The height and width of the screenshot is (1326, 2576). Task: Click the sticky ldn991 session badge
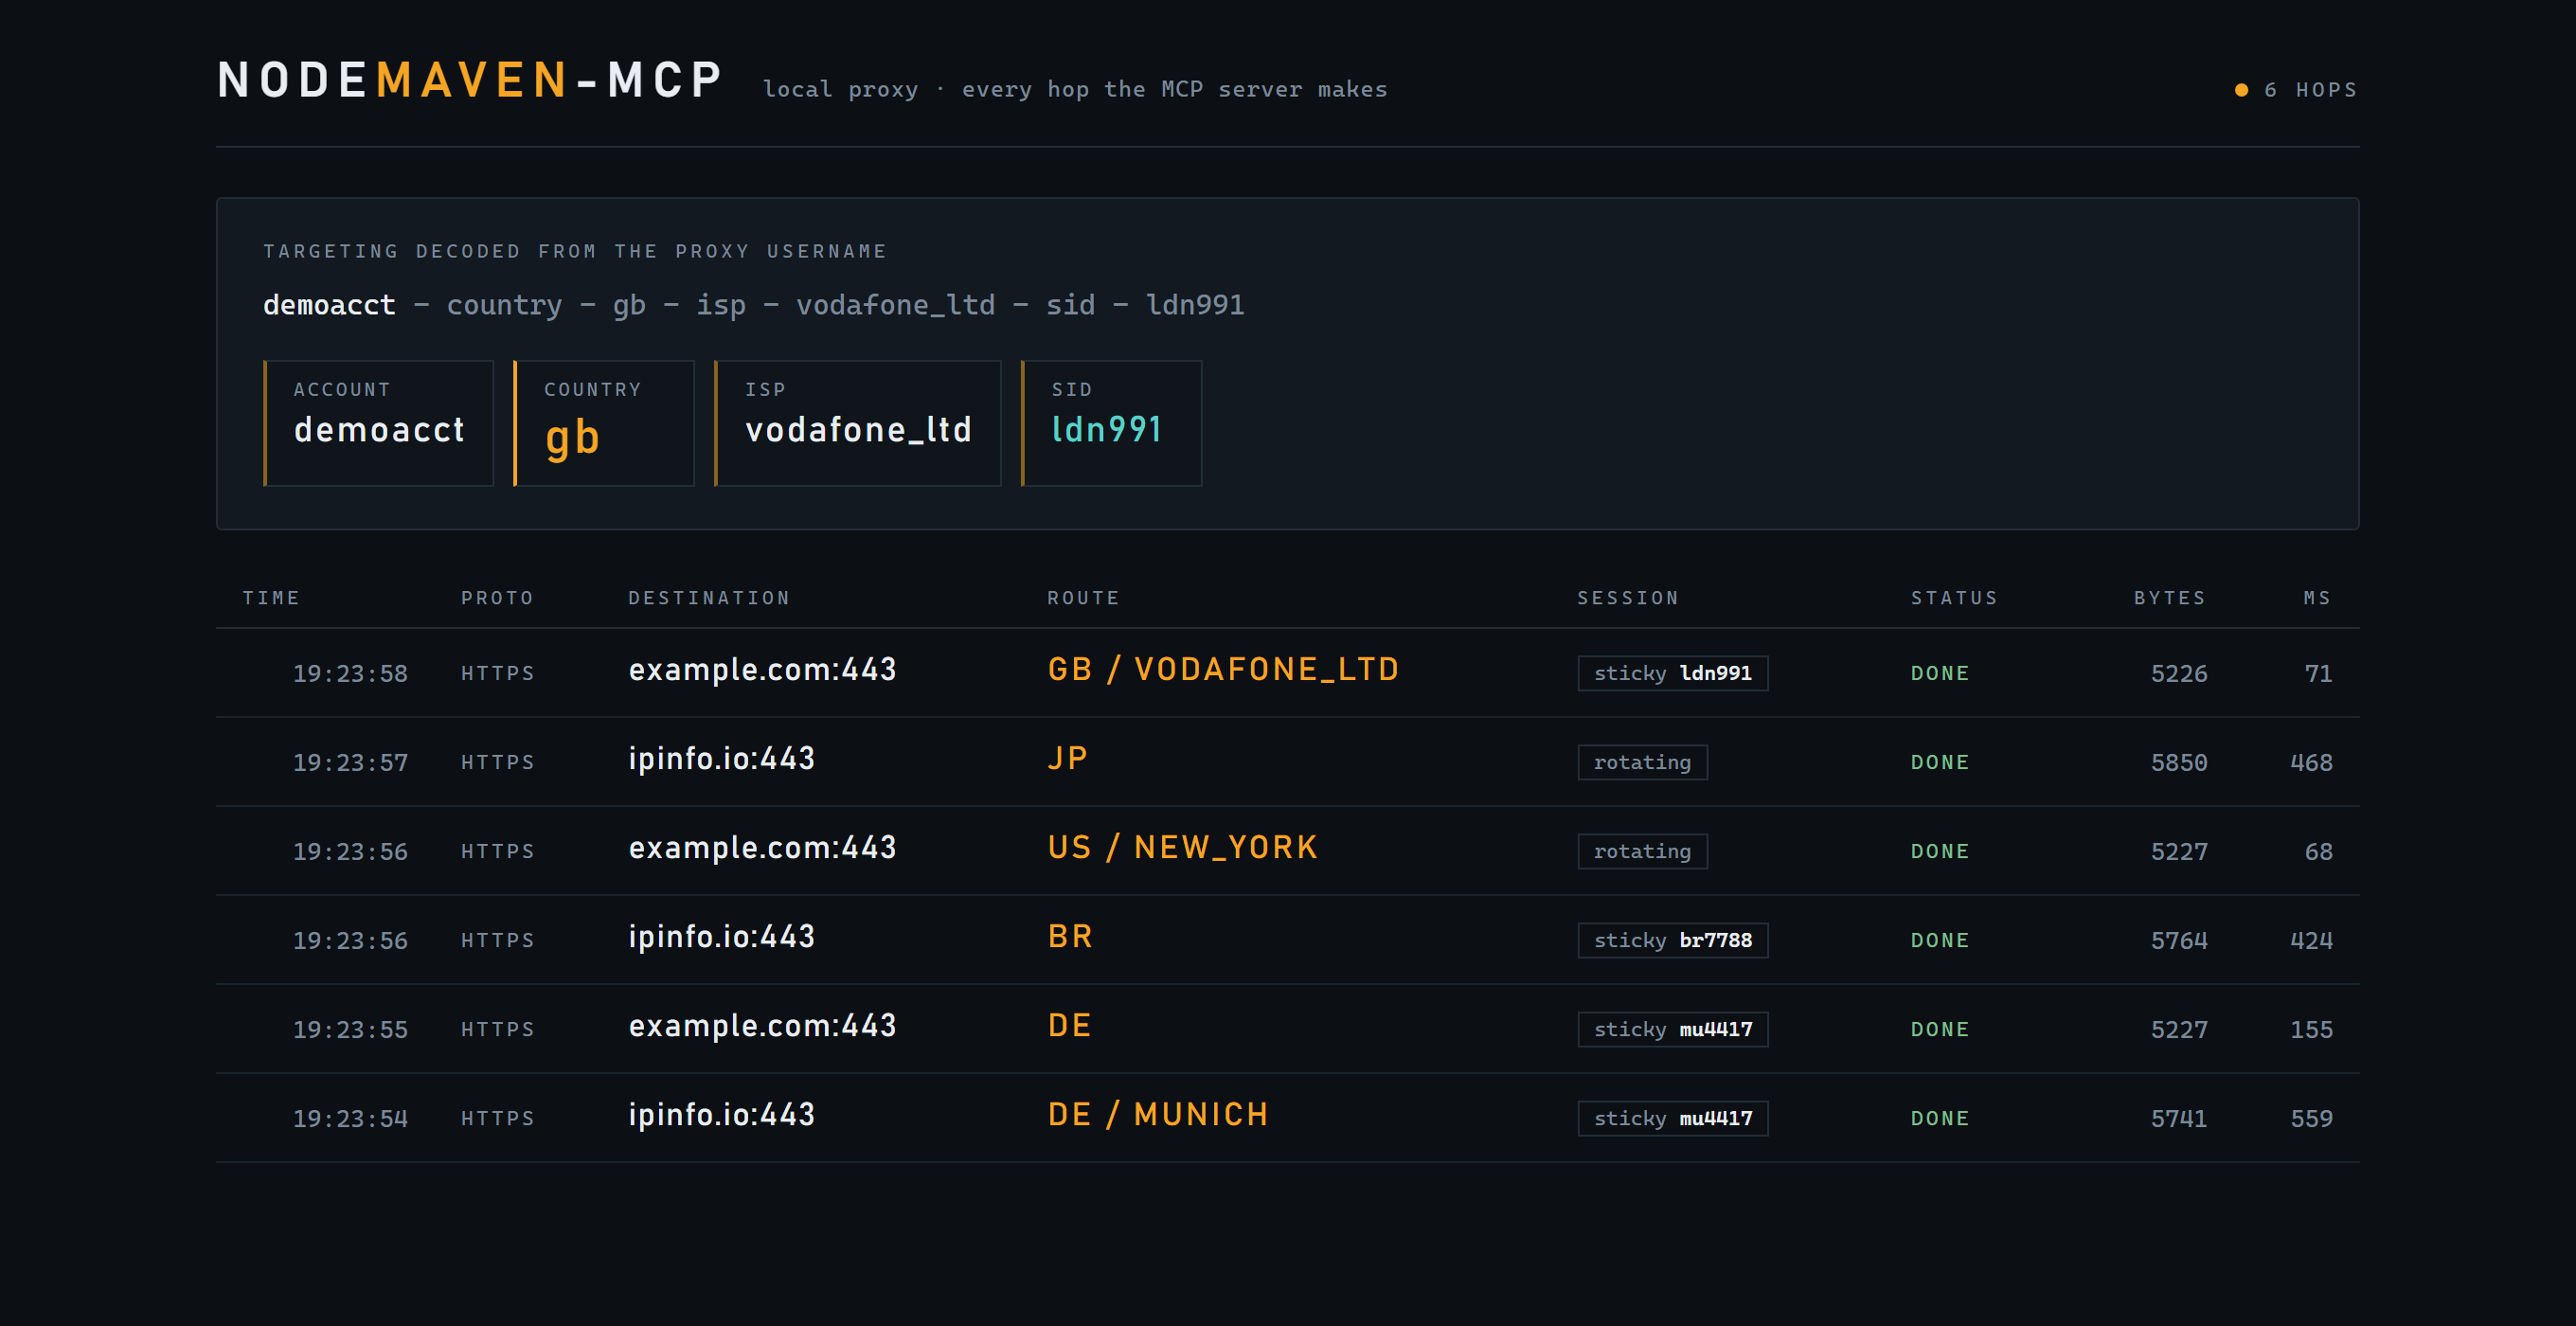pyautogui.click(x=1673, y=673)
